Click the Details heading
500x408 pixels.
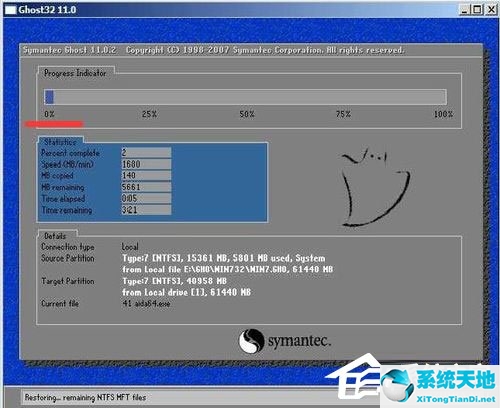(55, 236)
